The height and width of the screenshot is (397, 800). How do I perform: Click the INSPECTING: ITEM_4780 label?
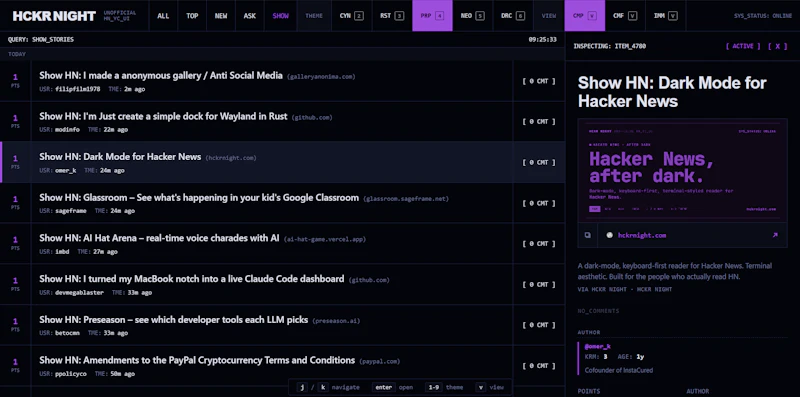pos(610,46)
